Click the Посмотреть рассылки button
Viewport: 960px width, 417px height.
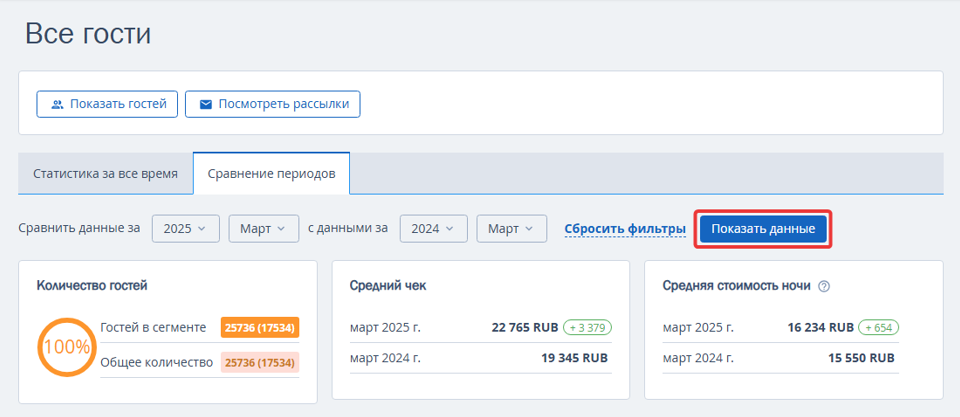pyautogui.click(x=272, y=104)
